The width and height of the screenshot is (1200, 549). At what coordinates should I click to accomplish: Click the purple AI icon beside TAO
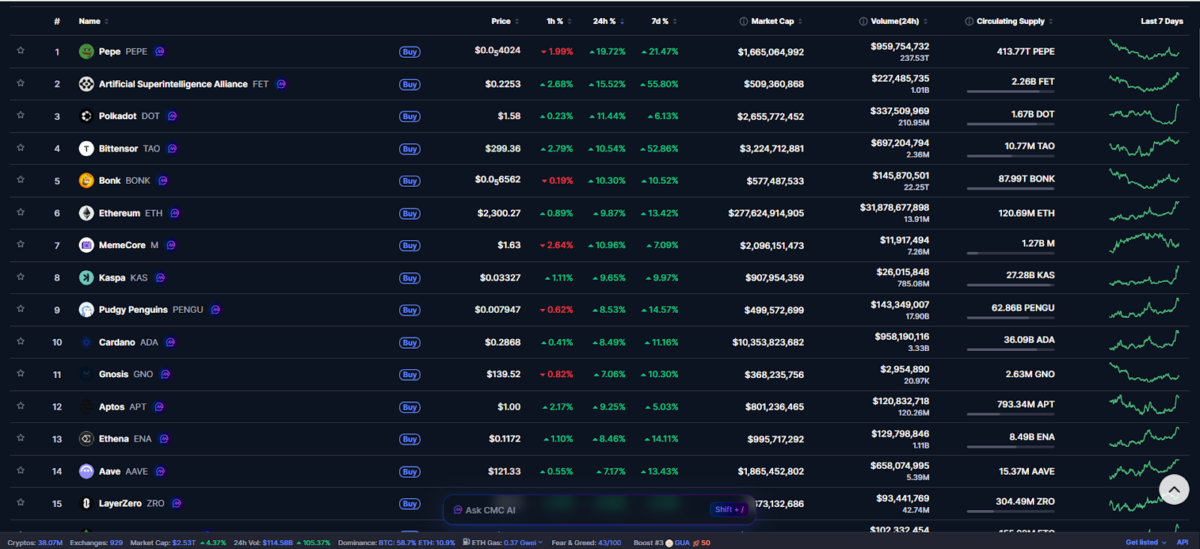172,148
